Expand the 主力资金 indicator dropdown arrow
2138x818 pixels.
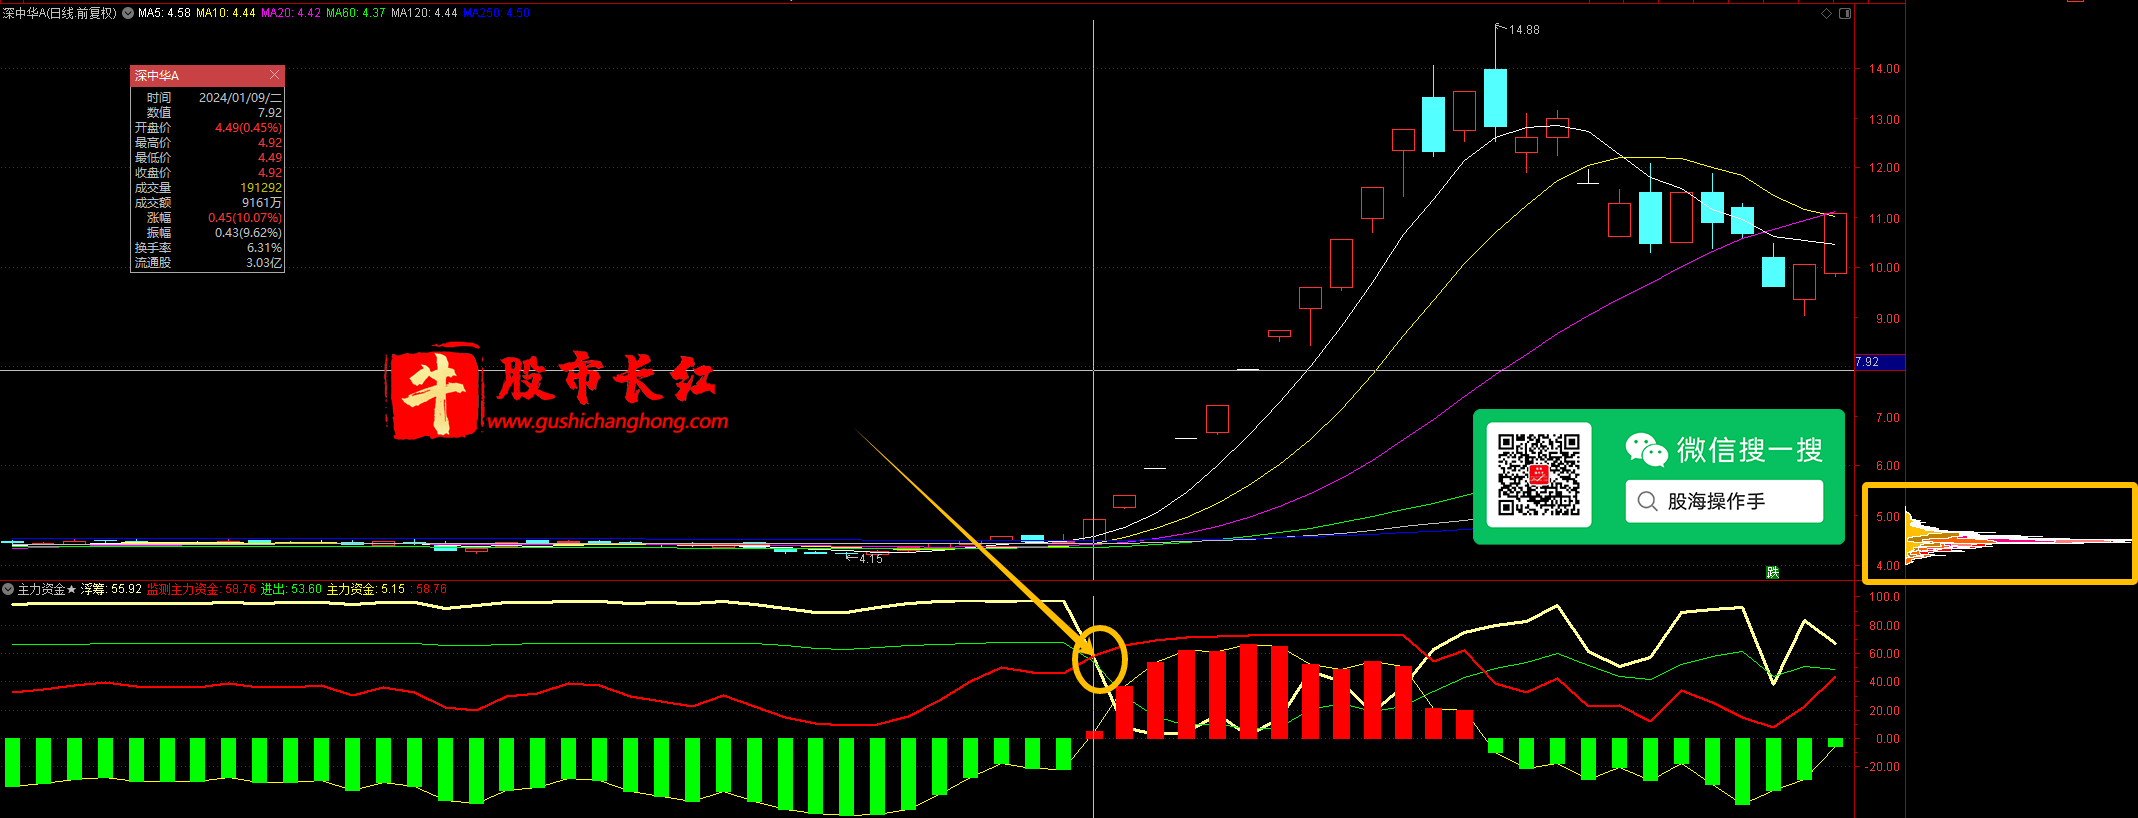pyautogui.click(x=8, y=589)
